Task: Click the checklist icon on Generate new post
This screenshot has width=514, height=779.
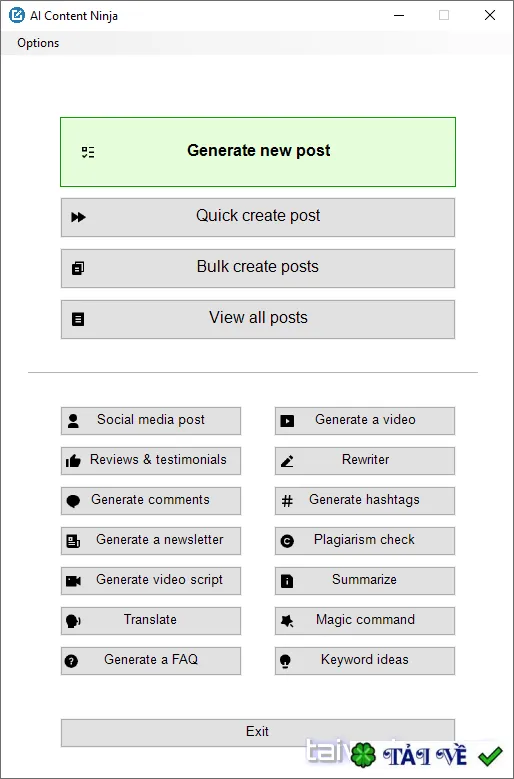Action: click(x=88, y=152)
